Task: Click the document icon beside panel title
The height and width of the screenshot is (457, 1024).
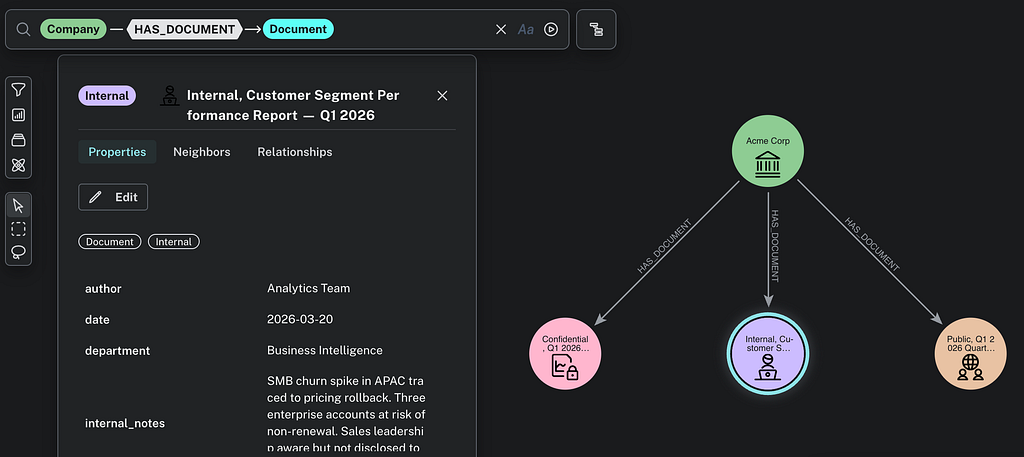Action: 170,96
